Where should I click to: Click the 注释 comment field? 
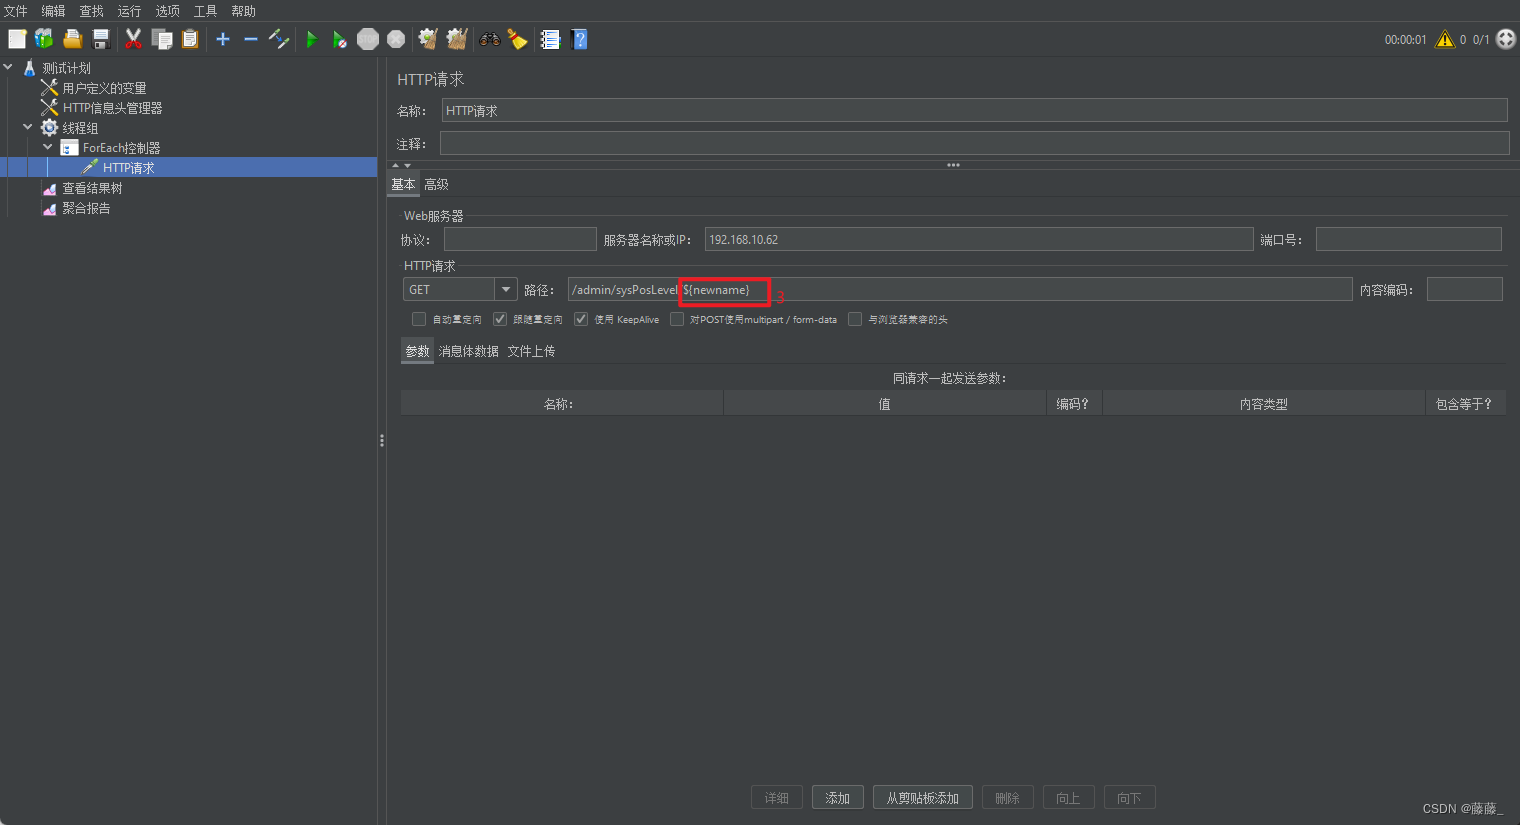[975, 143]
